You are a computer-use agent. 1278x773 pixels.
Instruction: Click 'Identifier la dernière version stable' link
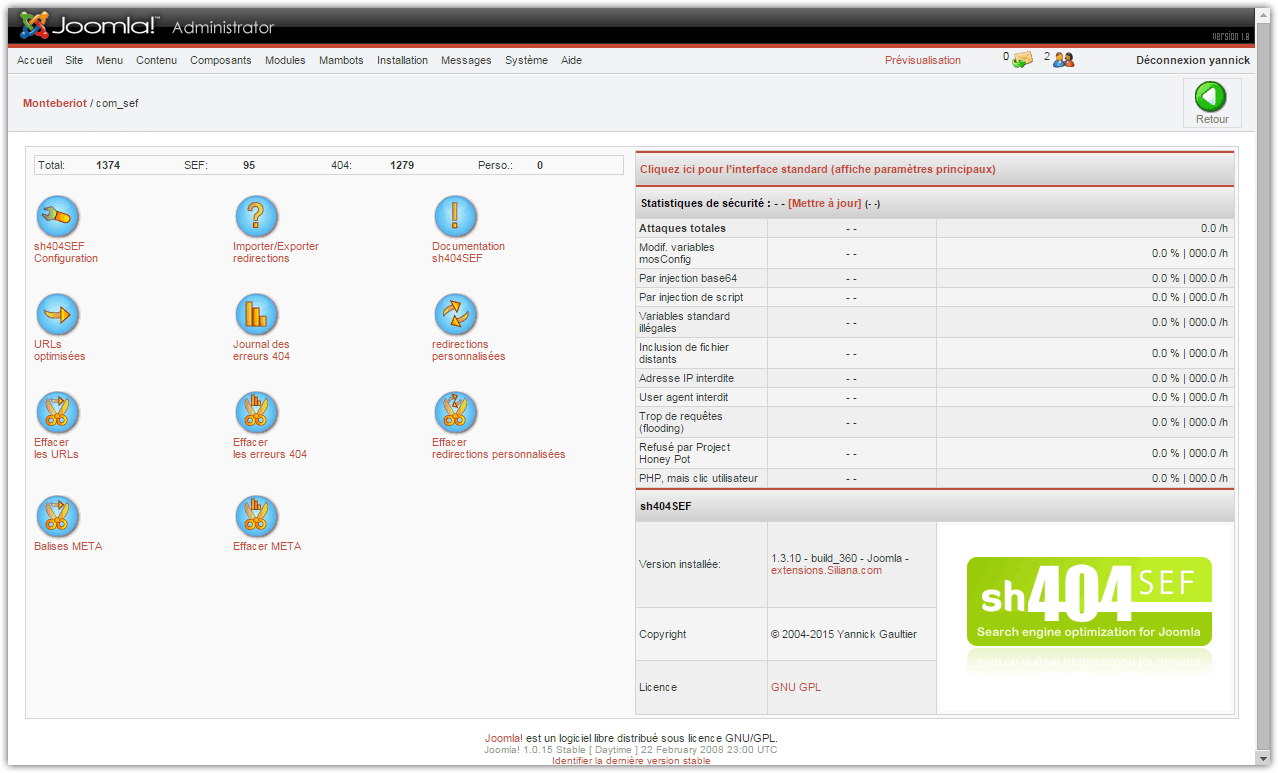pyautogui.click(x=631, y=761)
